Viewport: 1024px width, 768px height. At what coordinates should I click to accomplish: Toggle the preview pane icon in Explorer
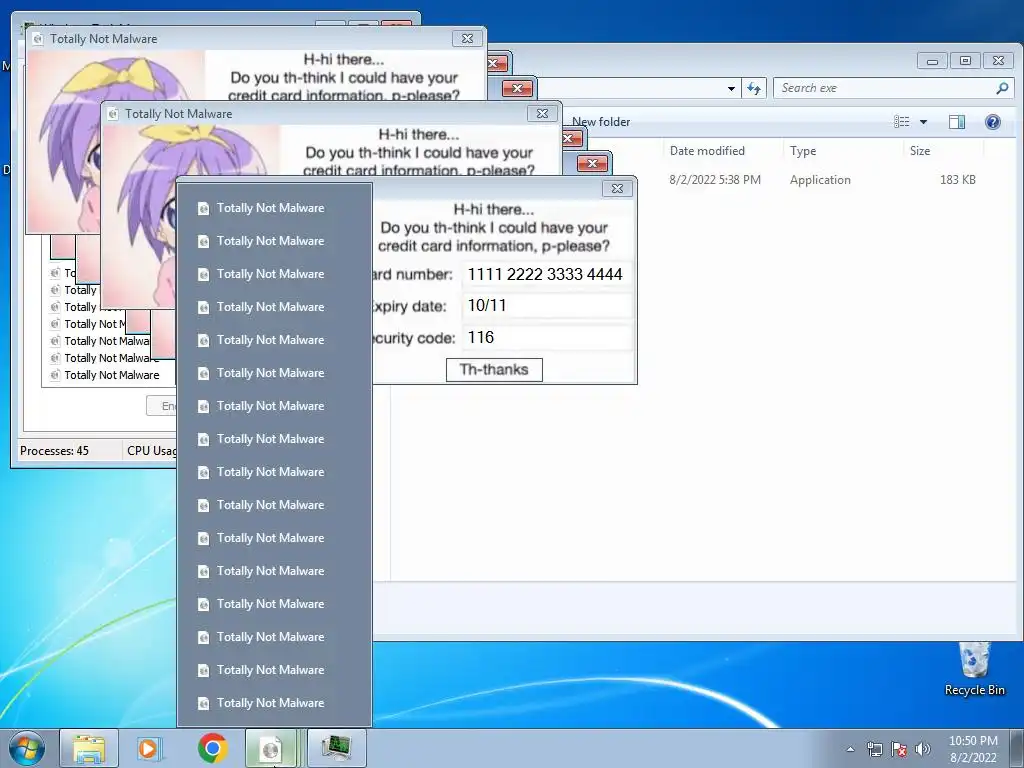(957, 122)
